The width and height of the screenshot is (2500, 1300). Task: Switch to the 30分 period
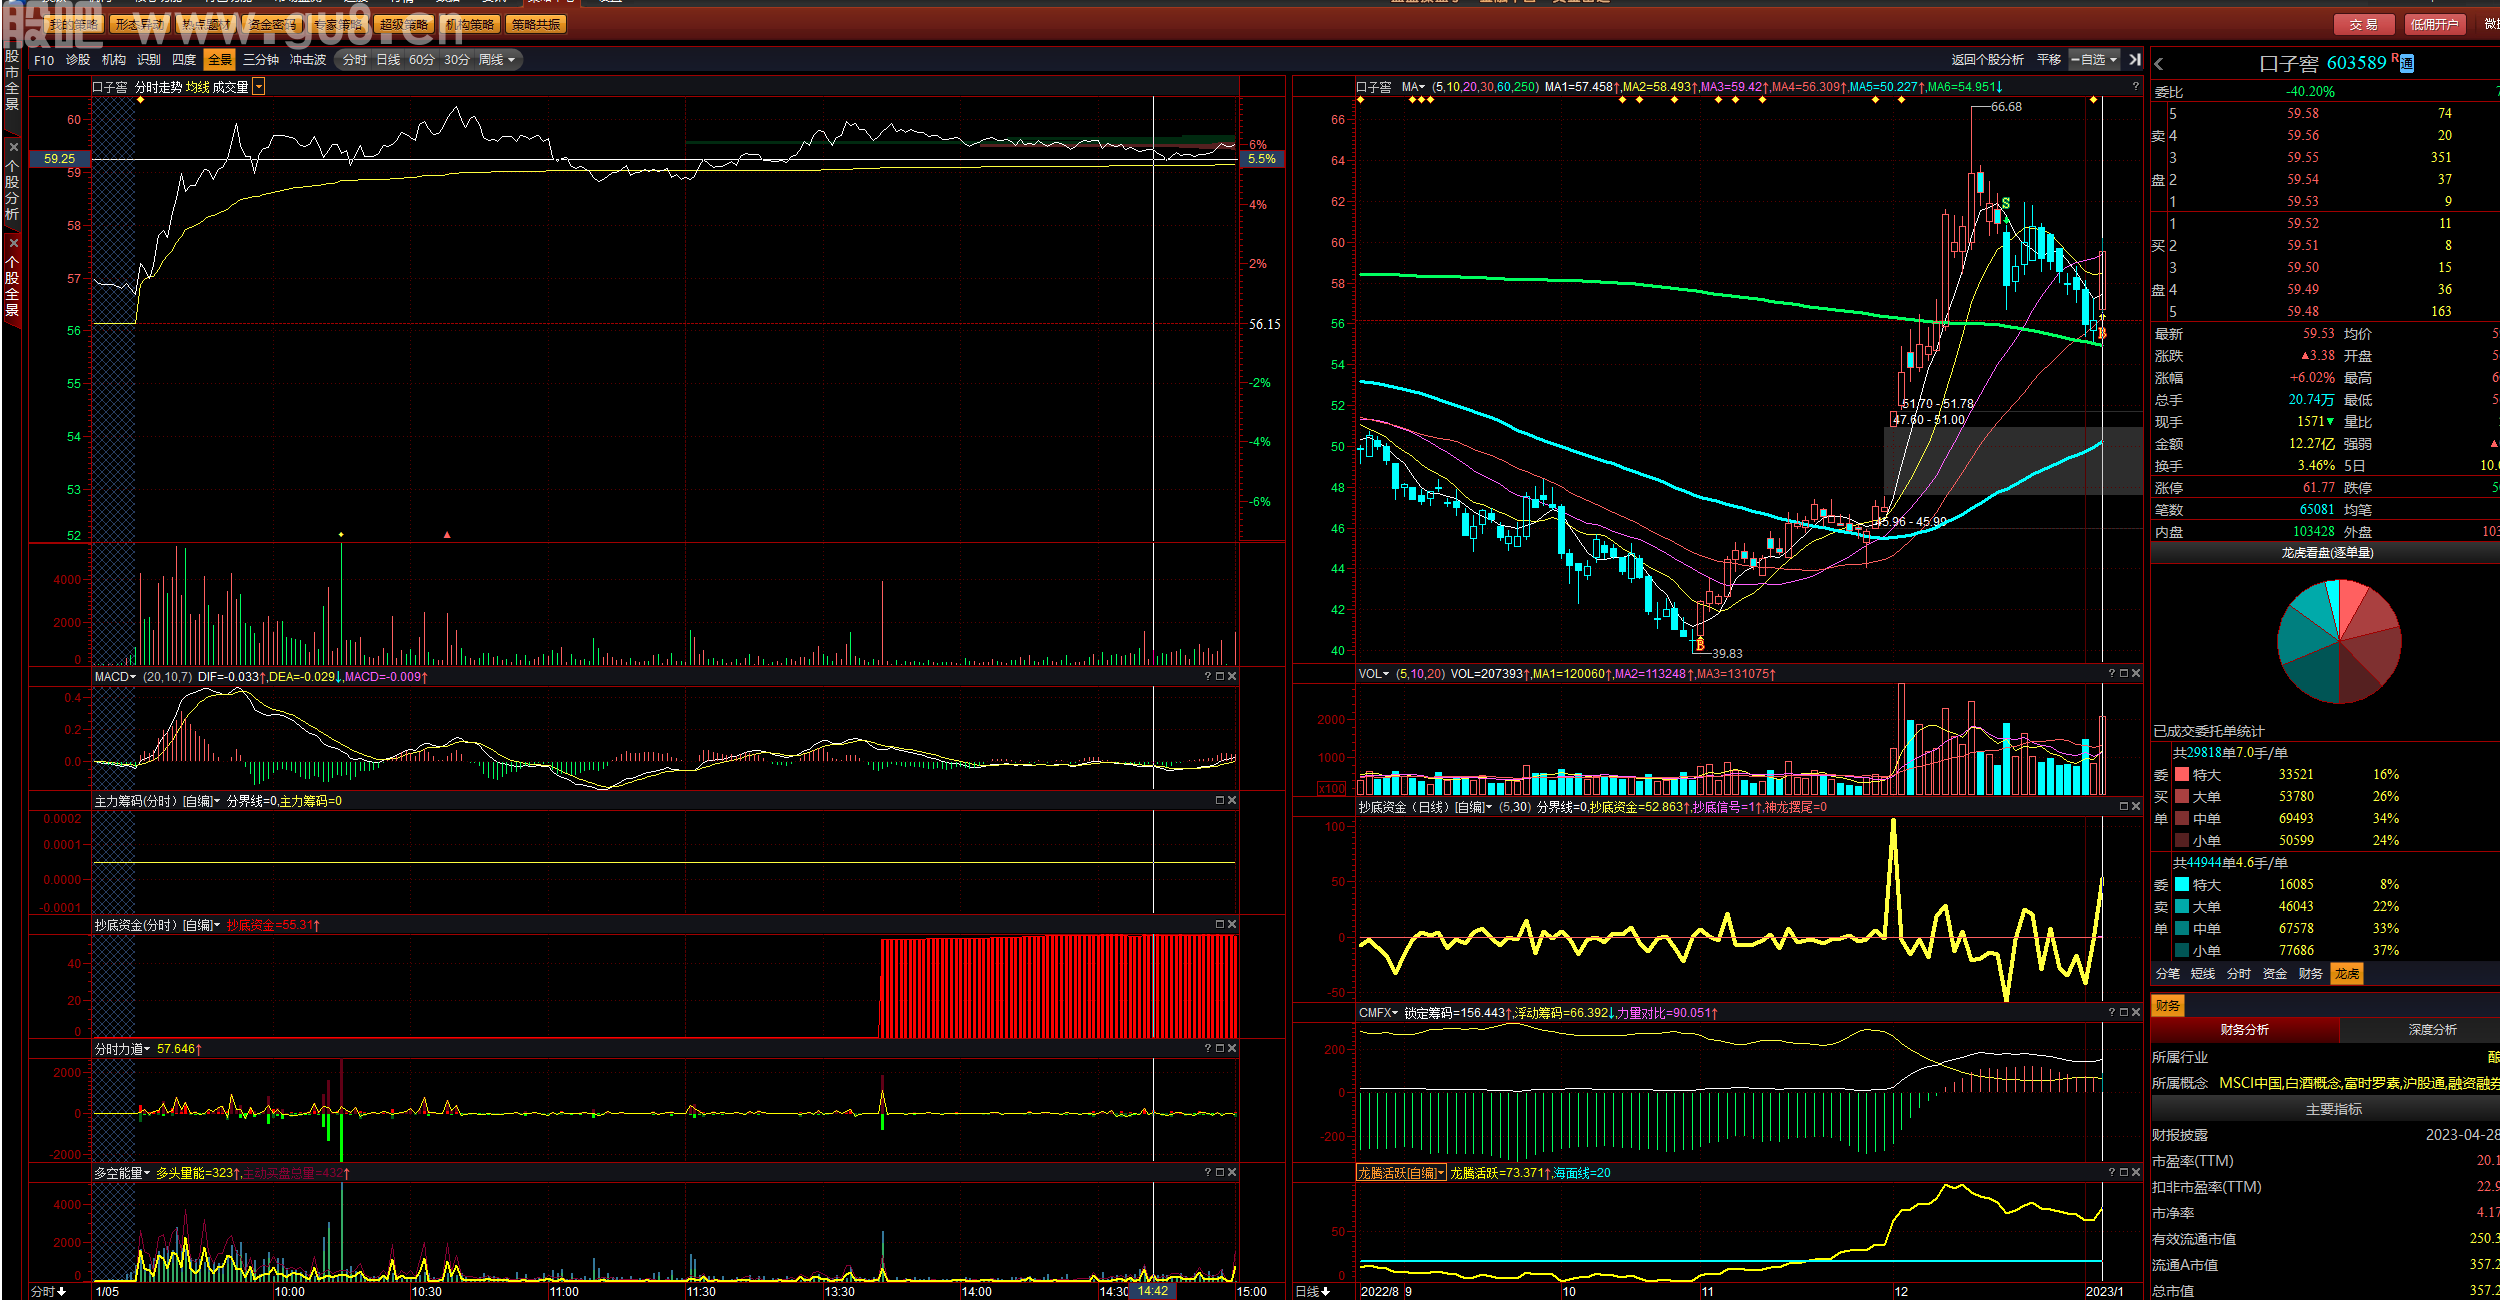tap(457, 60)
